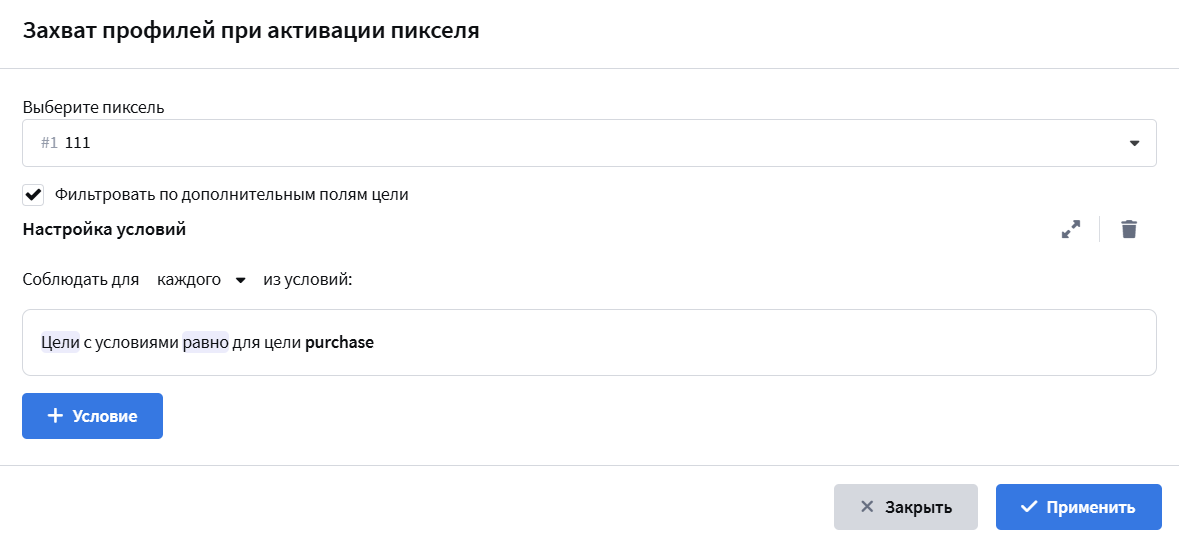
Task: Select the pixel field showing 111
Action: 589,143
